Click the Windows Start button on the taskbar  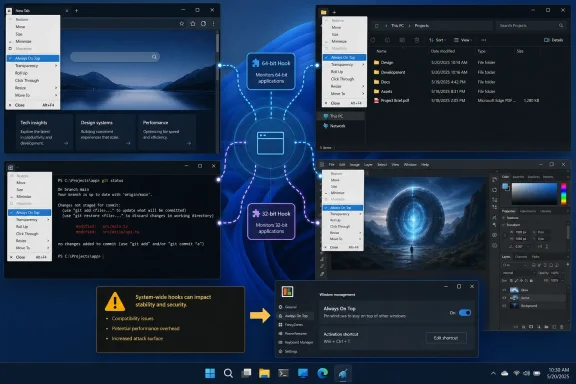210,373
